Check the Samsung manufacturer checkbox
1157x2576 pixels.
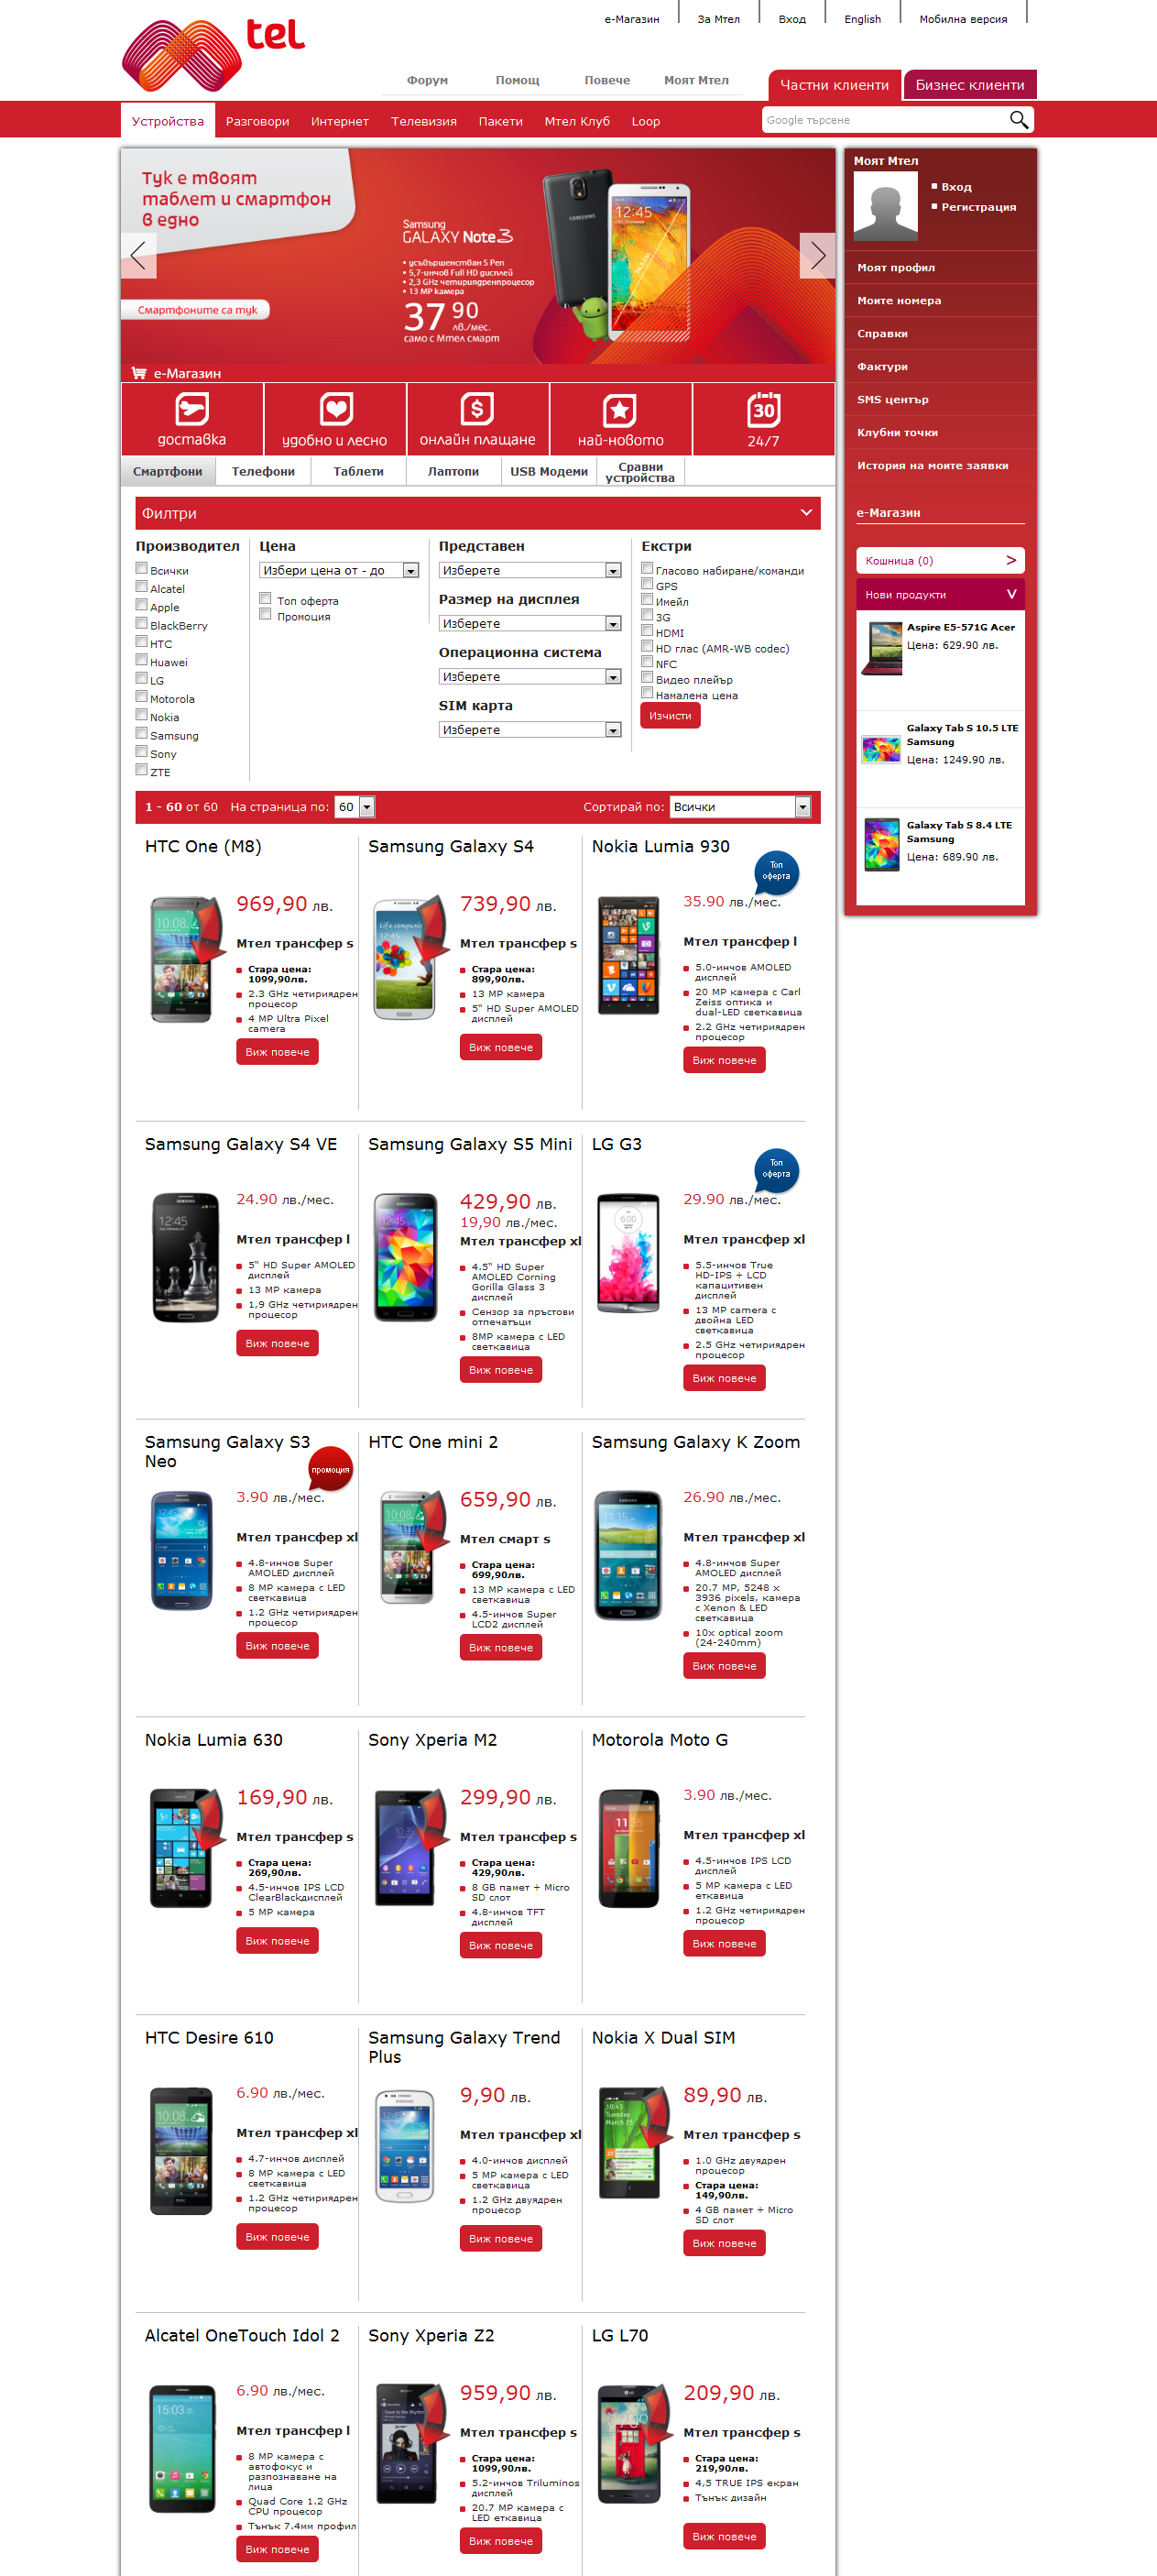point(141,733)
